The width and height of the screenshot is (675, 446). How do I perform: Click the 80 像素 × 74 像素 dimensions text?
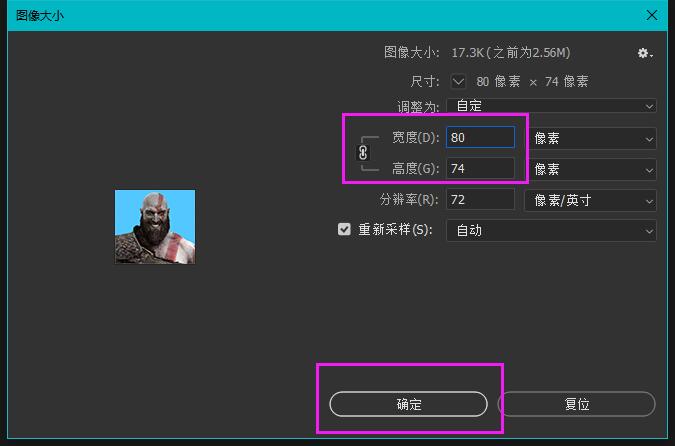click(532, 81)
